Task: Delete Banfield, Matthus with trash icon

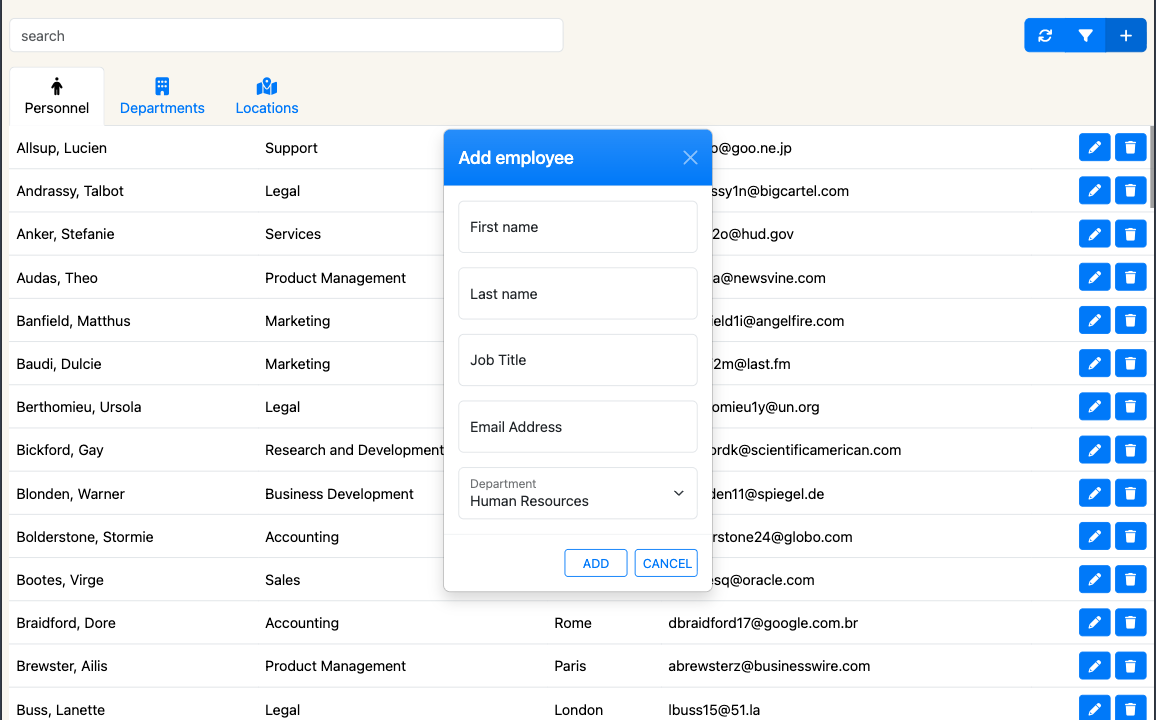Action: [1130, 321]
